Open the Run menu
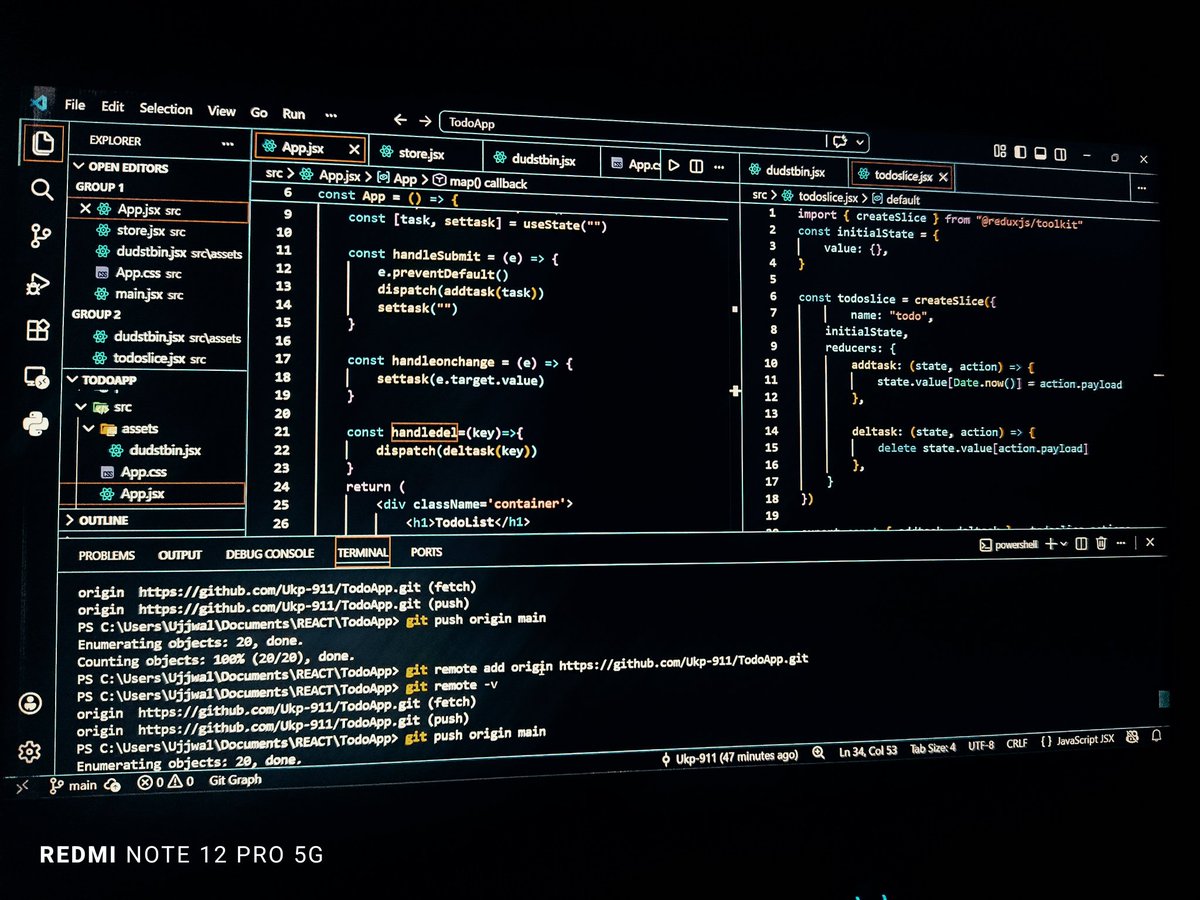Viewport: 1200px width, 900px height. point(293,113)
